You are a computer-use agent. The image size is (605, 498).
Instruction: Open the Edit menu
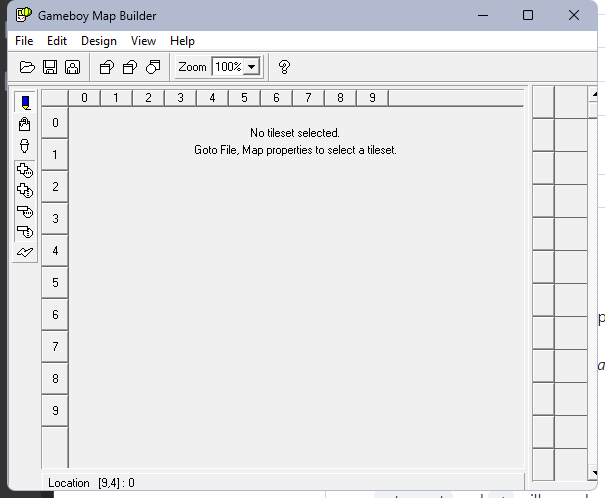coord(57,41)
